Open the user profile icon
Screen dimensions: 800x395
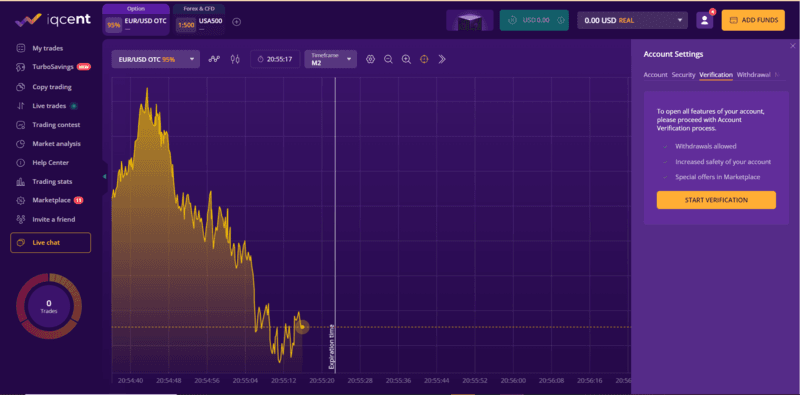coord(705,20)
